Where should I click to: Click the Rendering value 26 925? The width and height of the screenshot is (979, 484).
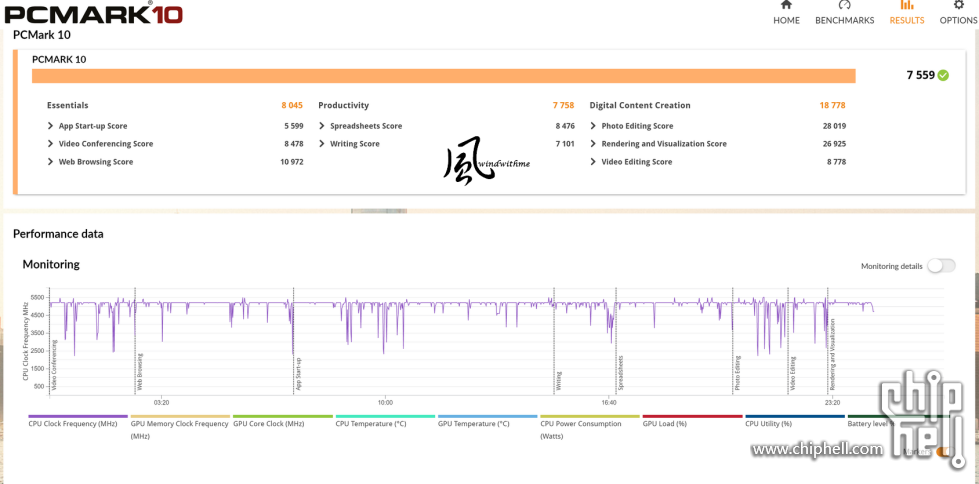tap(834, 144)
